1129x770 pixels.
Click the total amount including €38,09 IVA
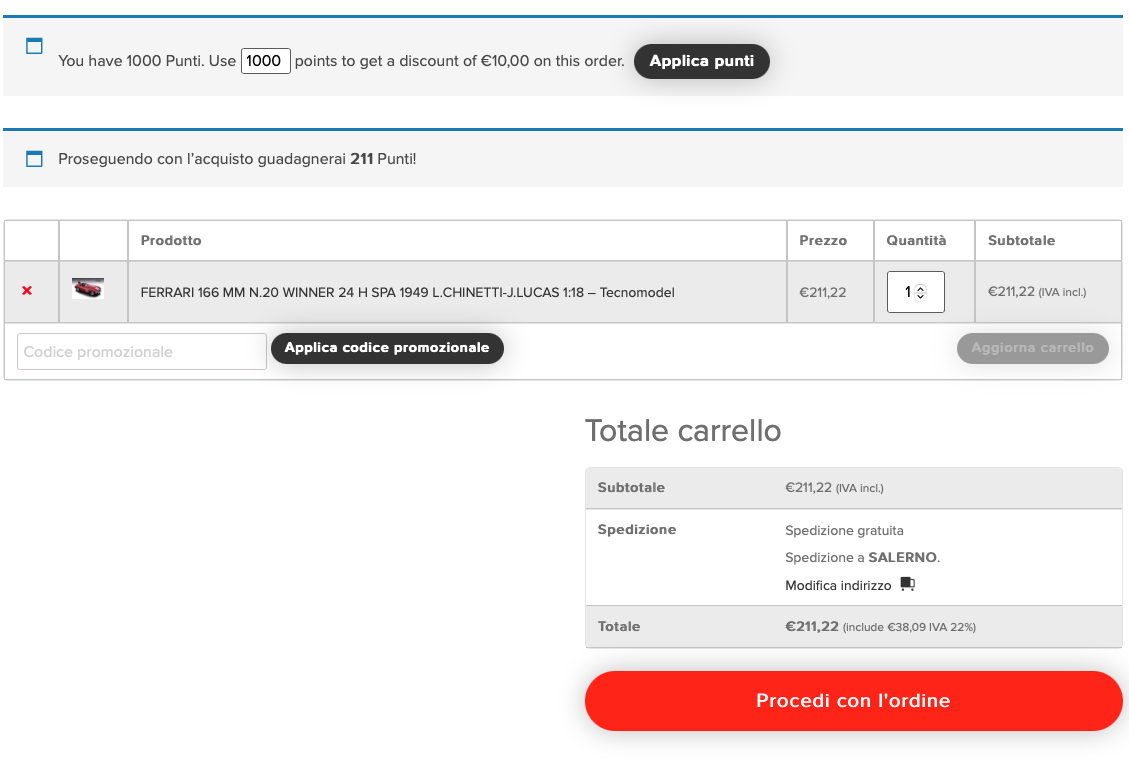coord(880,627)
